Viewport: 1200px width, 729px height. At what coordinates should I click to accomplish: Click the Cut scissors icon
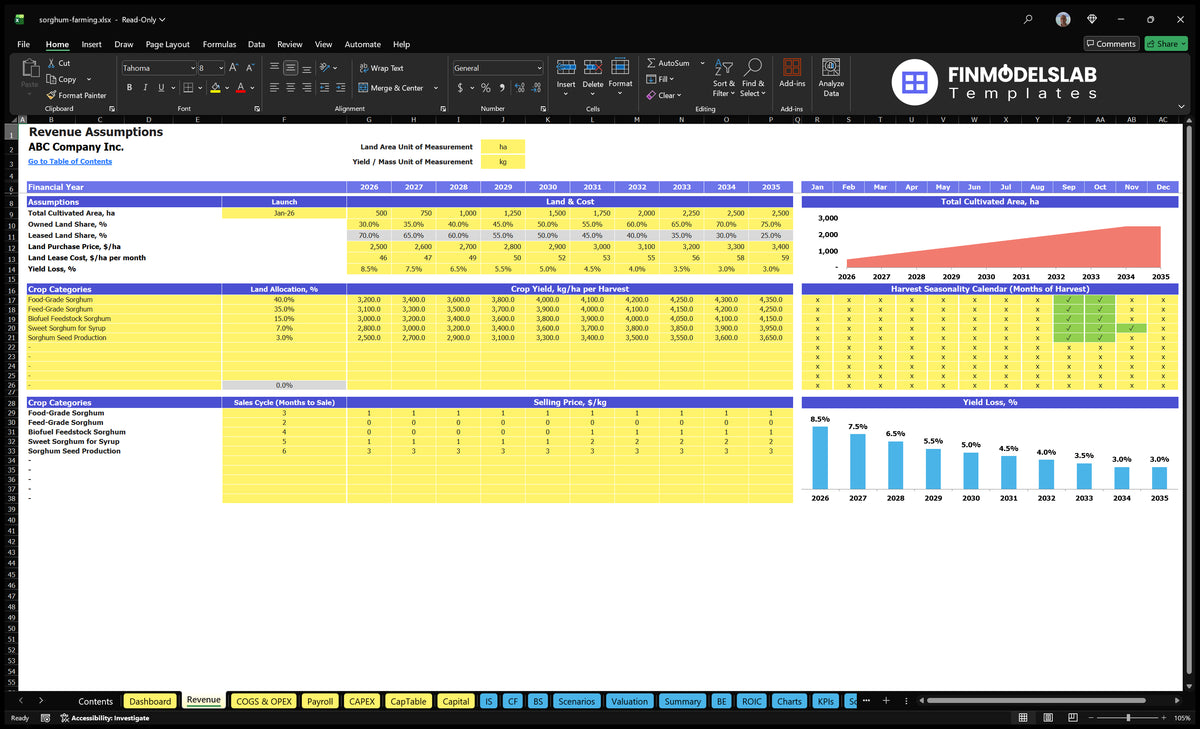pos(51,63)
